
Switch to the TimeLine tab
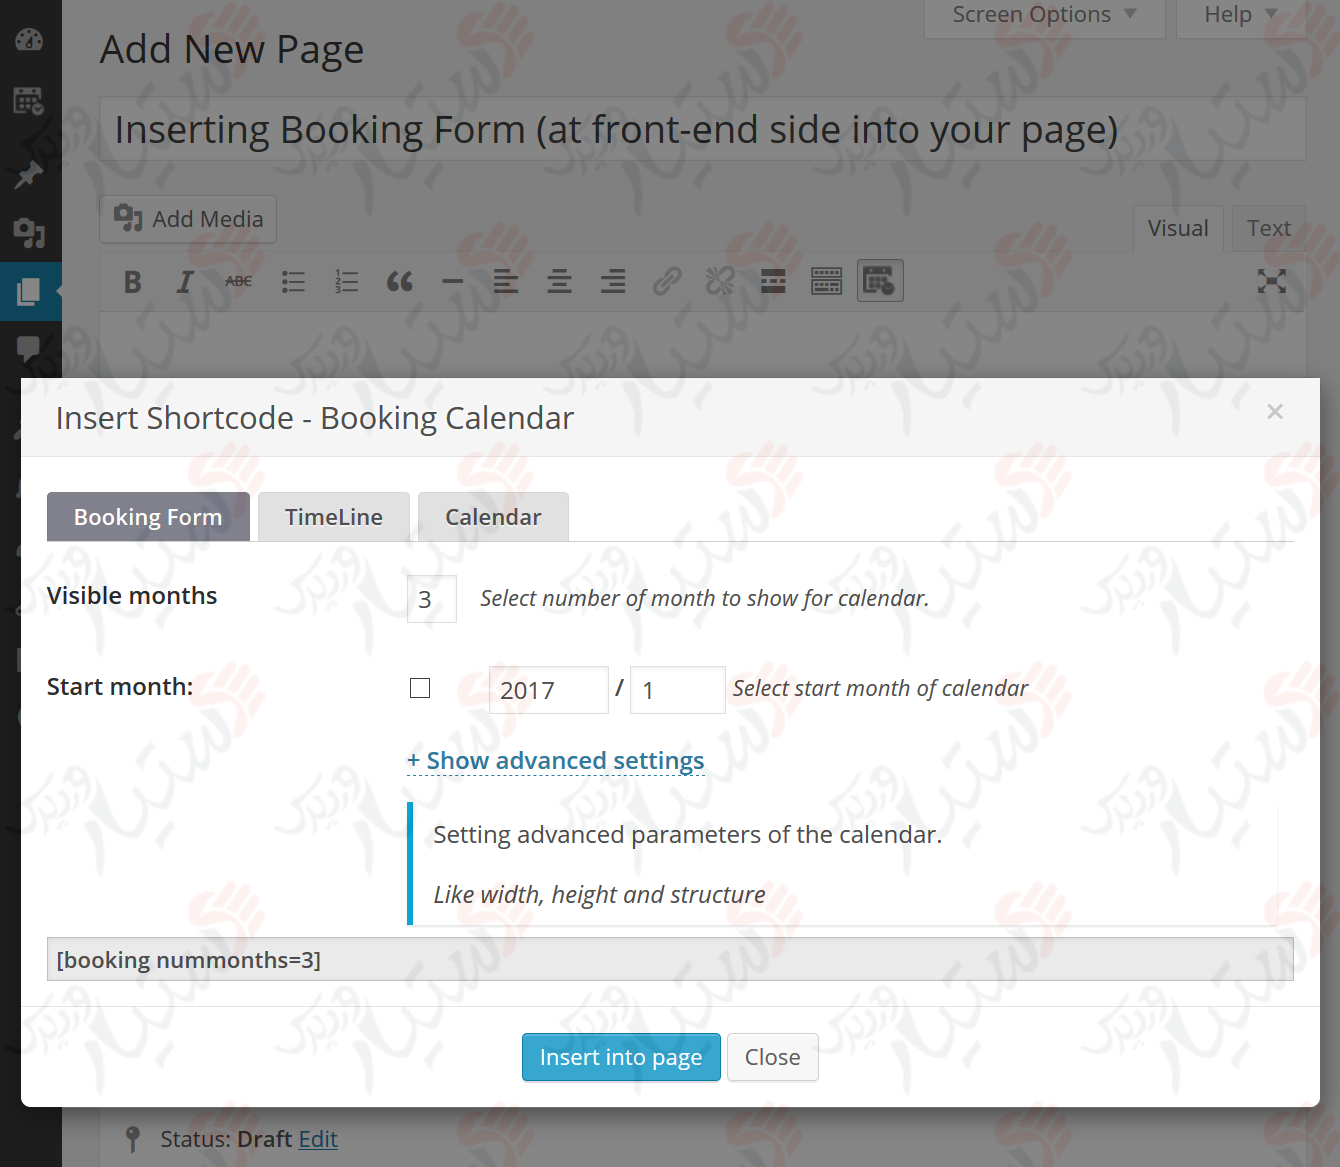click(x=334, y=517)
